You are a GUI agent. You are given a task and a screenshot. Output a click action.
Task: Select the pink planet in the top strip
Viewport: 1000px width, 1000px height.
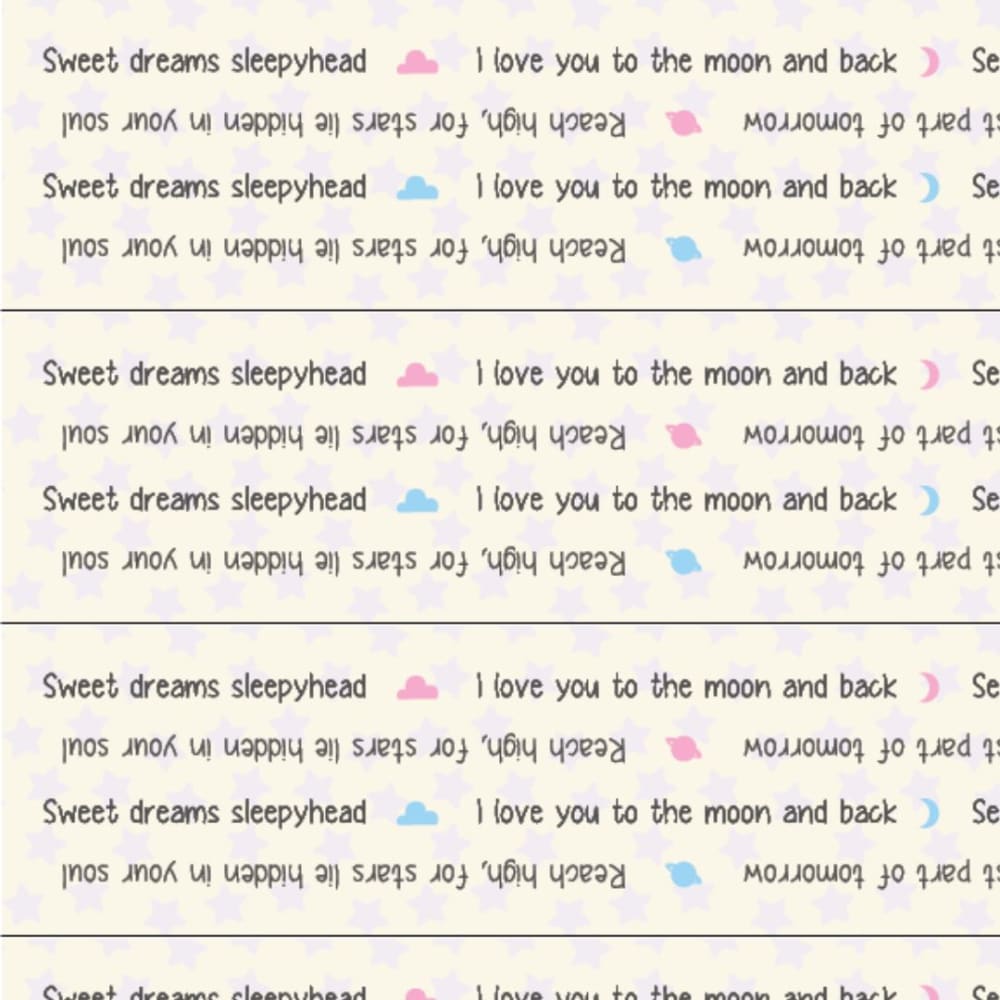pyautogui.click(x=685, y=123)
